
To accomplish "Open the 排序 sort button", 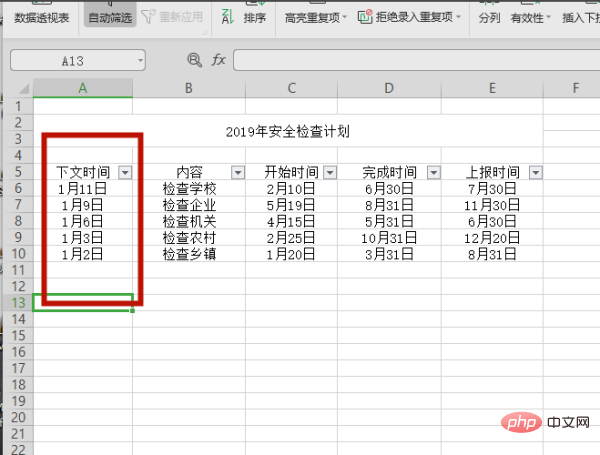I will point(254,18).
